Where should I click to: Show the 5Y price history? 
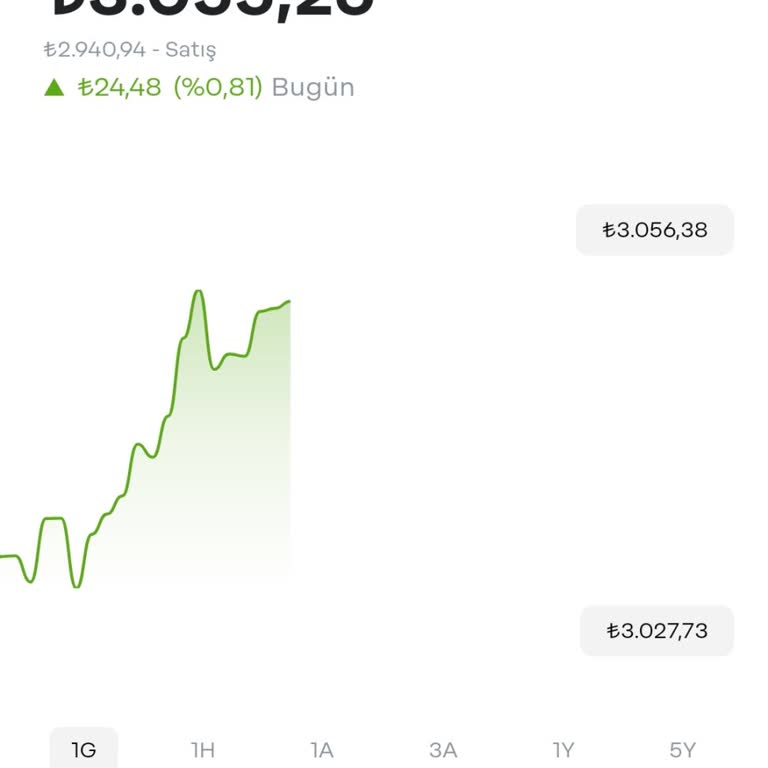[683, 749]
